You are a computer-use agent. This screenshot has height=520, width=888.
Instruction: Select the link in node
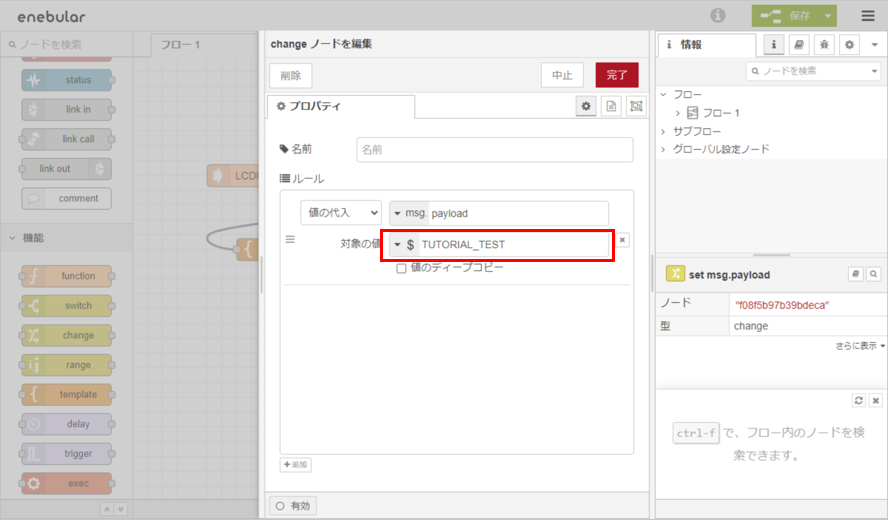click(67, 109)
